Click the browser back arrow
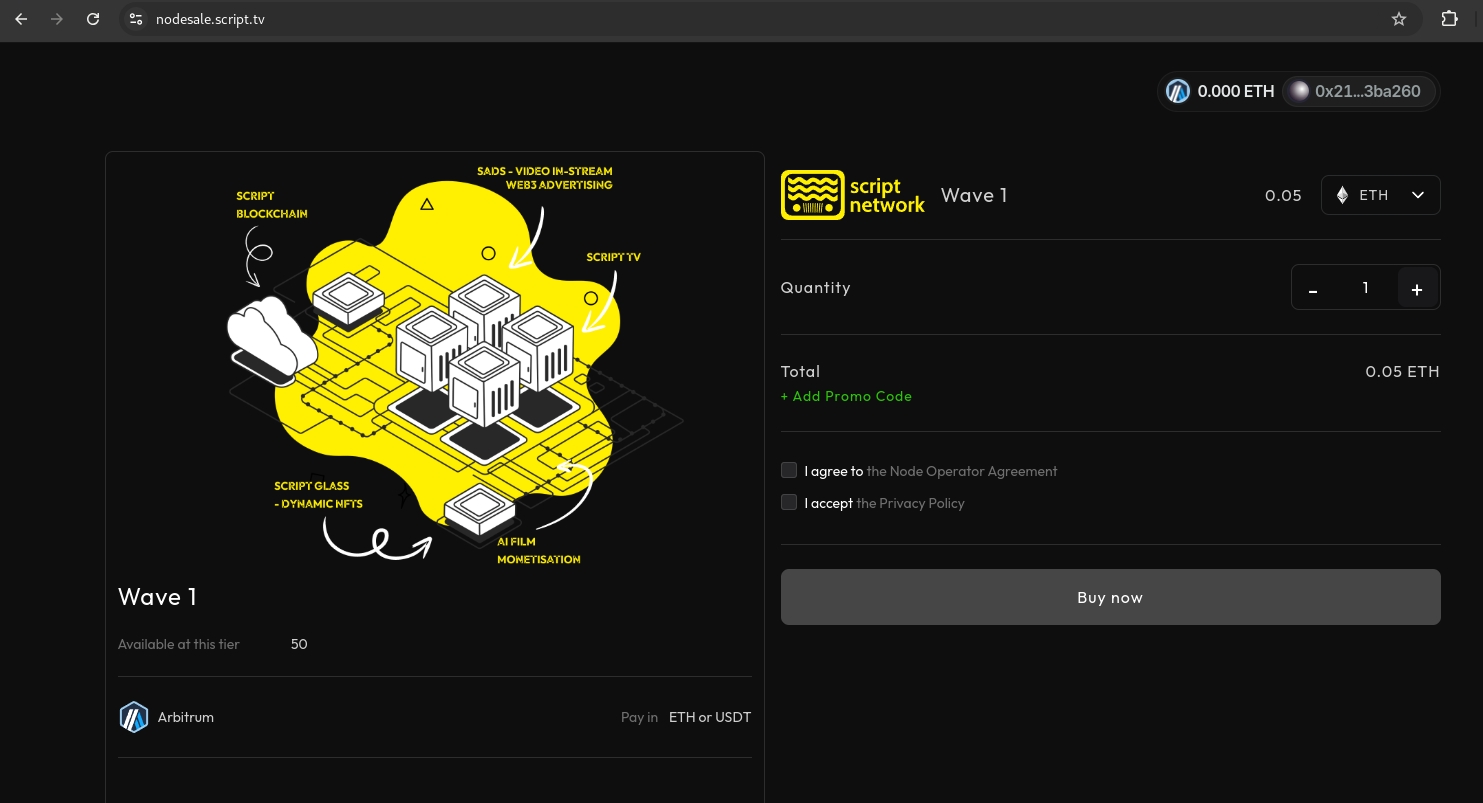The width and height of the screenshot is (1483, 803). (x=21, y=19)
